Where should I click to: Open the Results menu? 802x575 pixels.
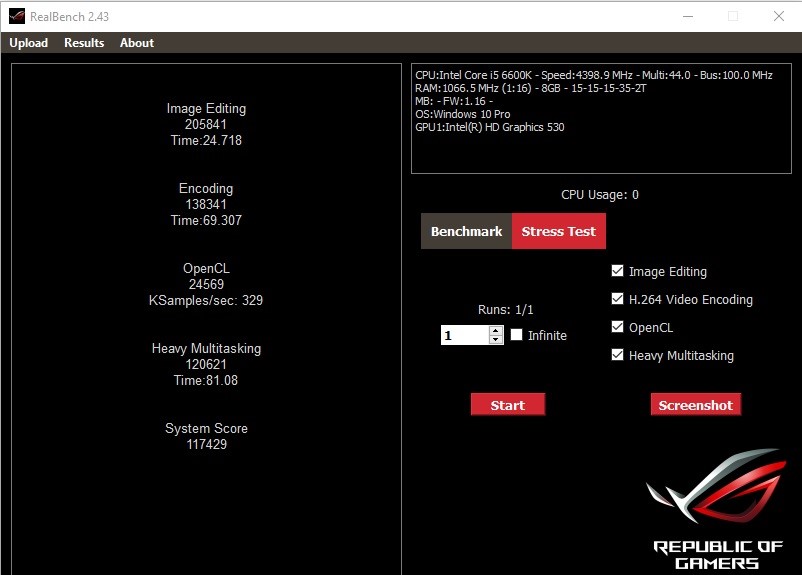pos(84,43)
